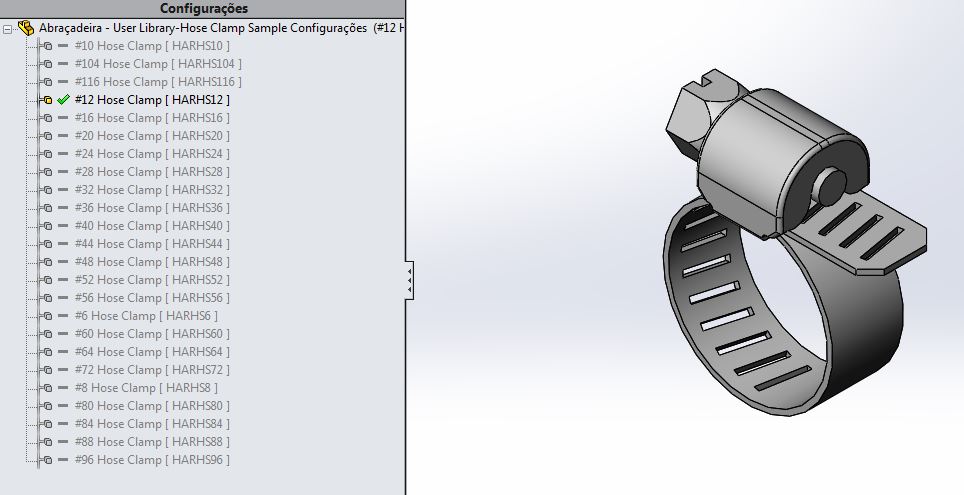Click configuration icon of #60 Hose Clamp
Image resolution: width=964 pixels, height=495 pixels.
[x=47, y=333]
